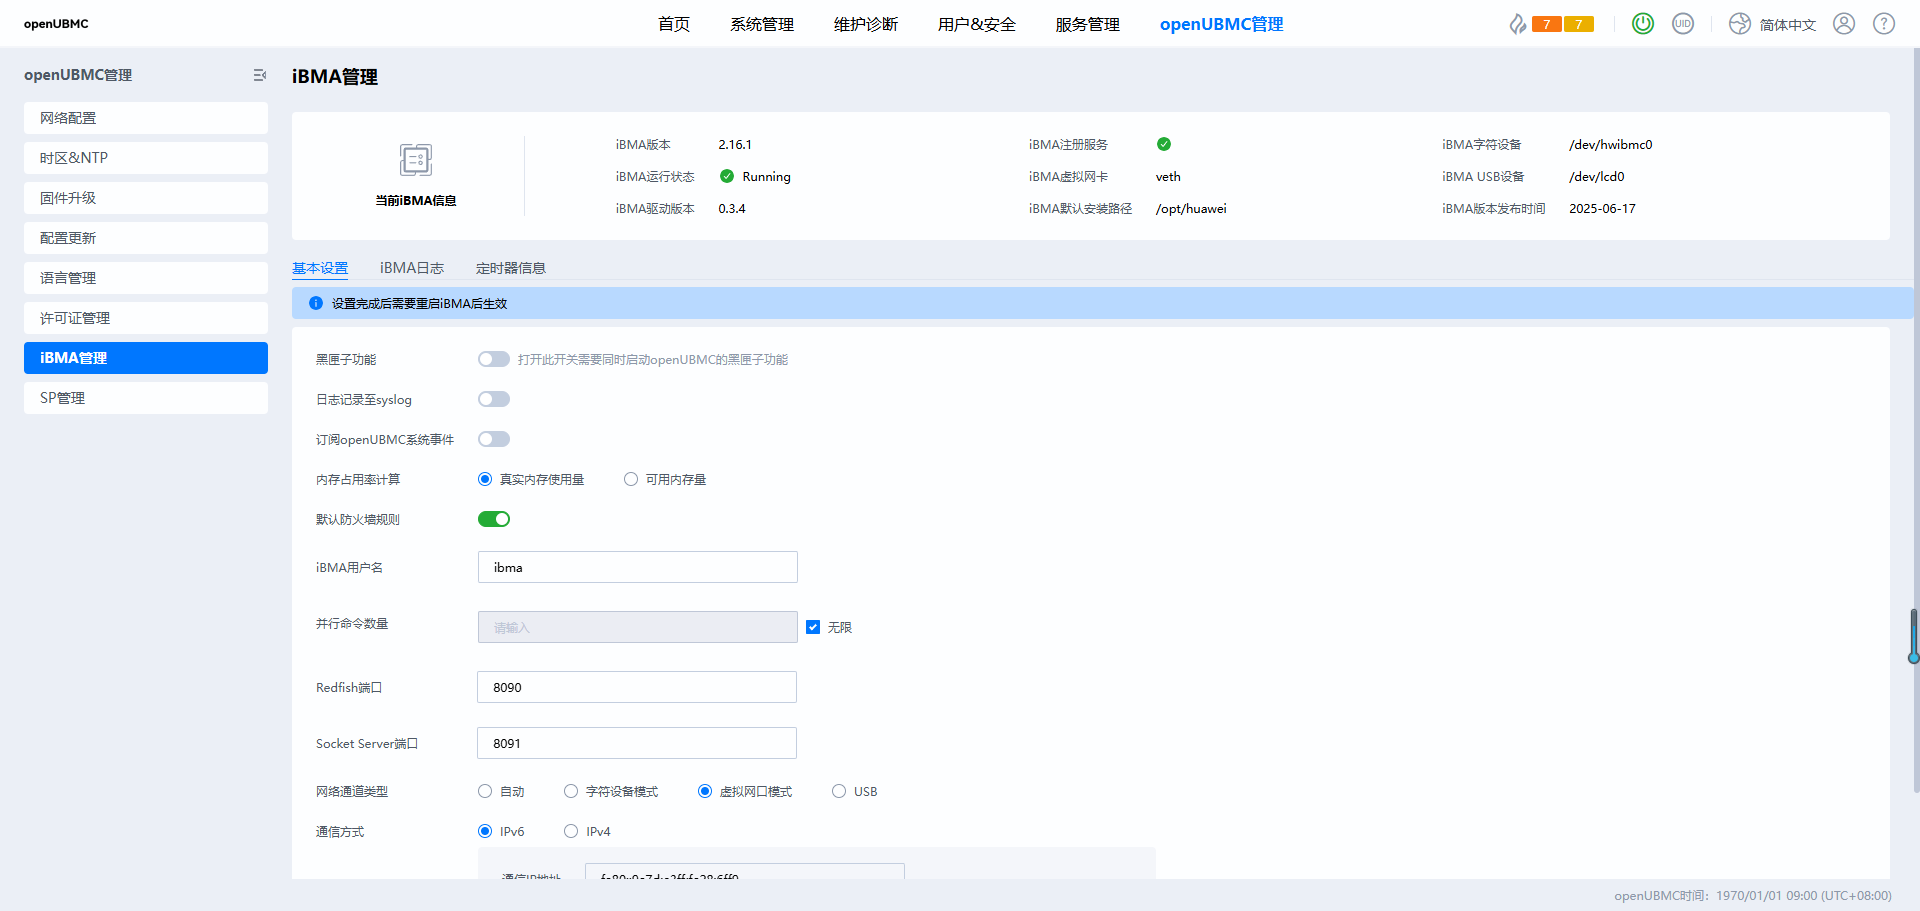
Task: Switch to the iBMA日志 tab
Action: coord(411,268)
